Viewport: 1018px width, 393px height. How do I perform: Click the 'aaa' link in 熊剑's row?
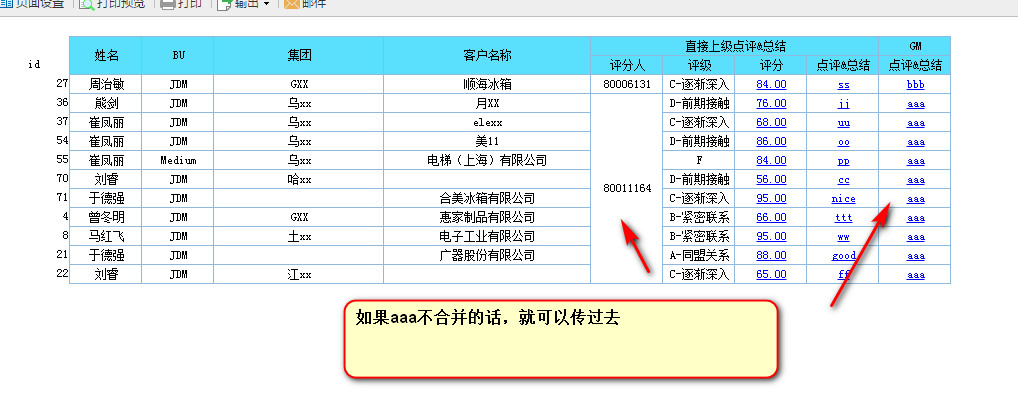915,104
